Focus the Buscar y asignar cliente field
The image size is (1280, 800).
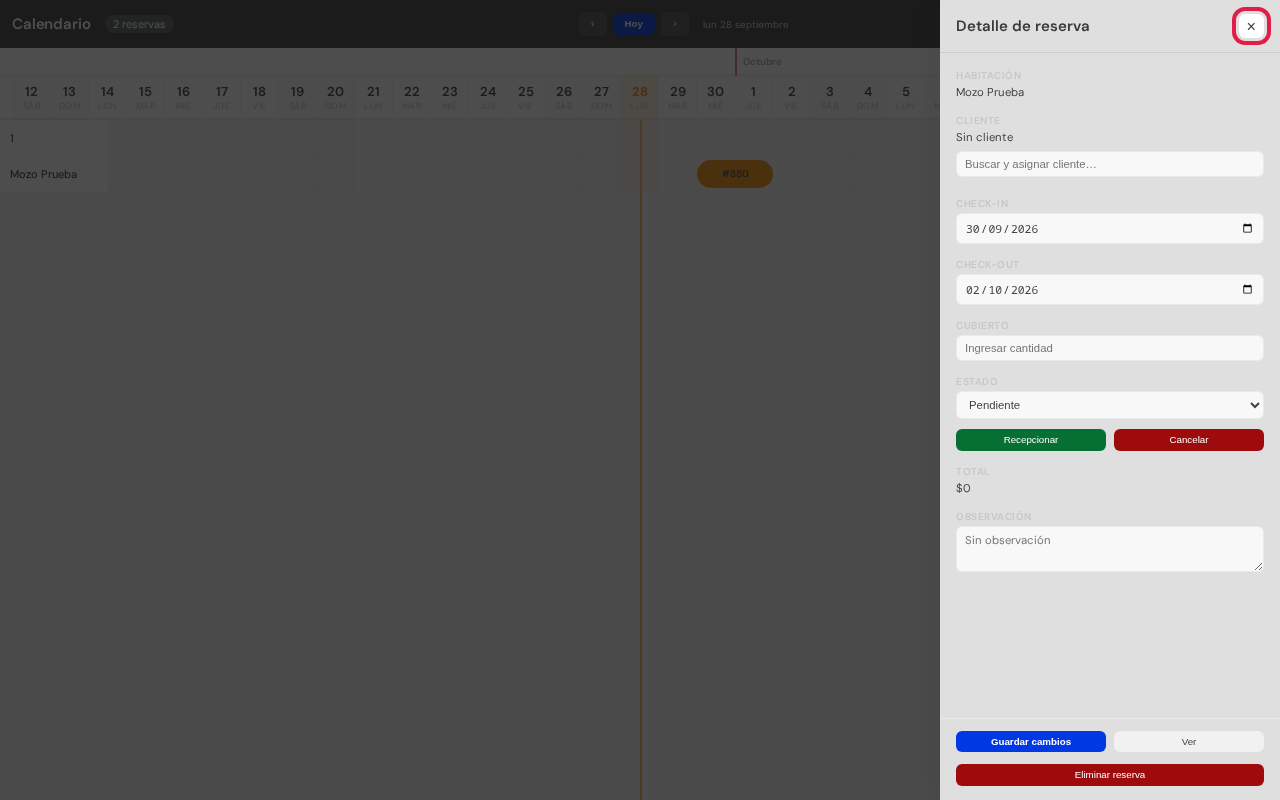click(x=1110, y=164)
